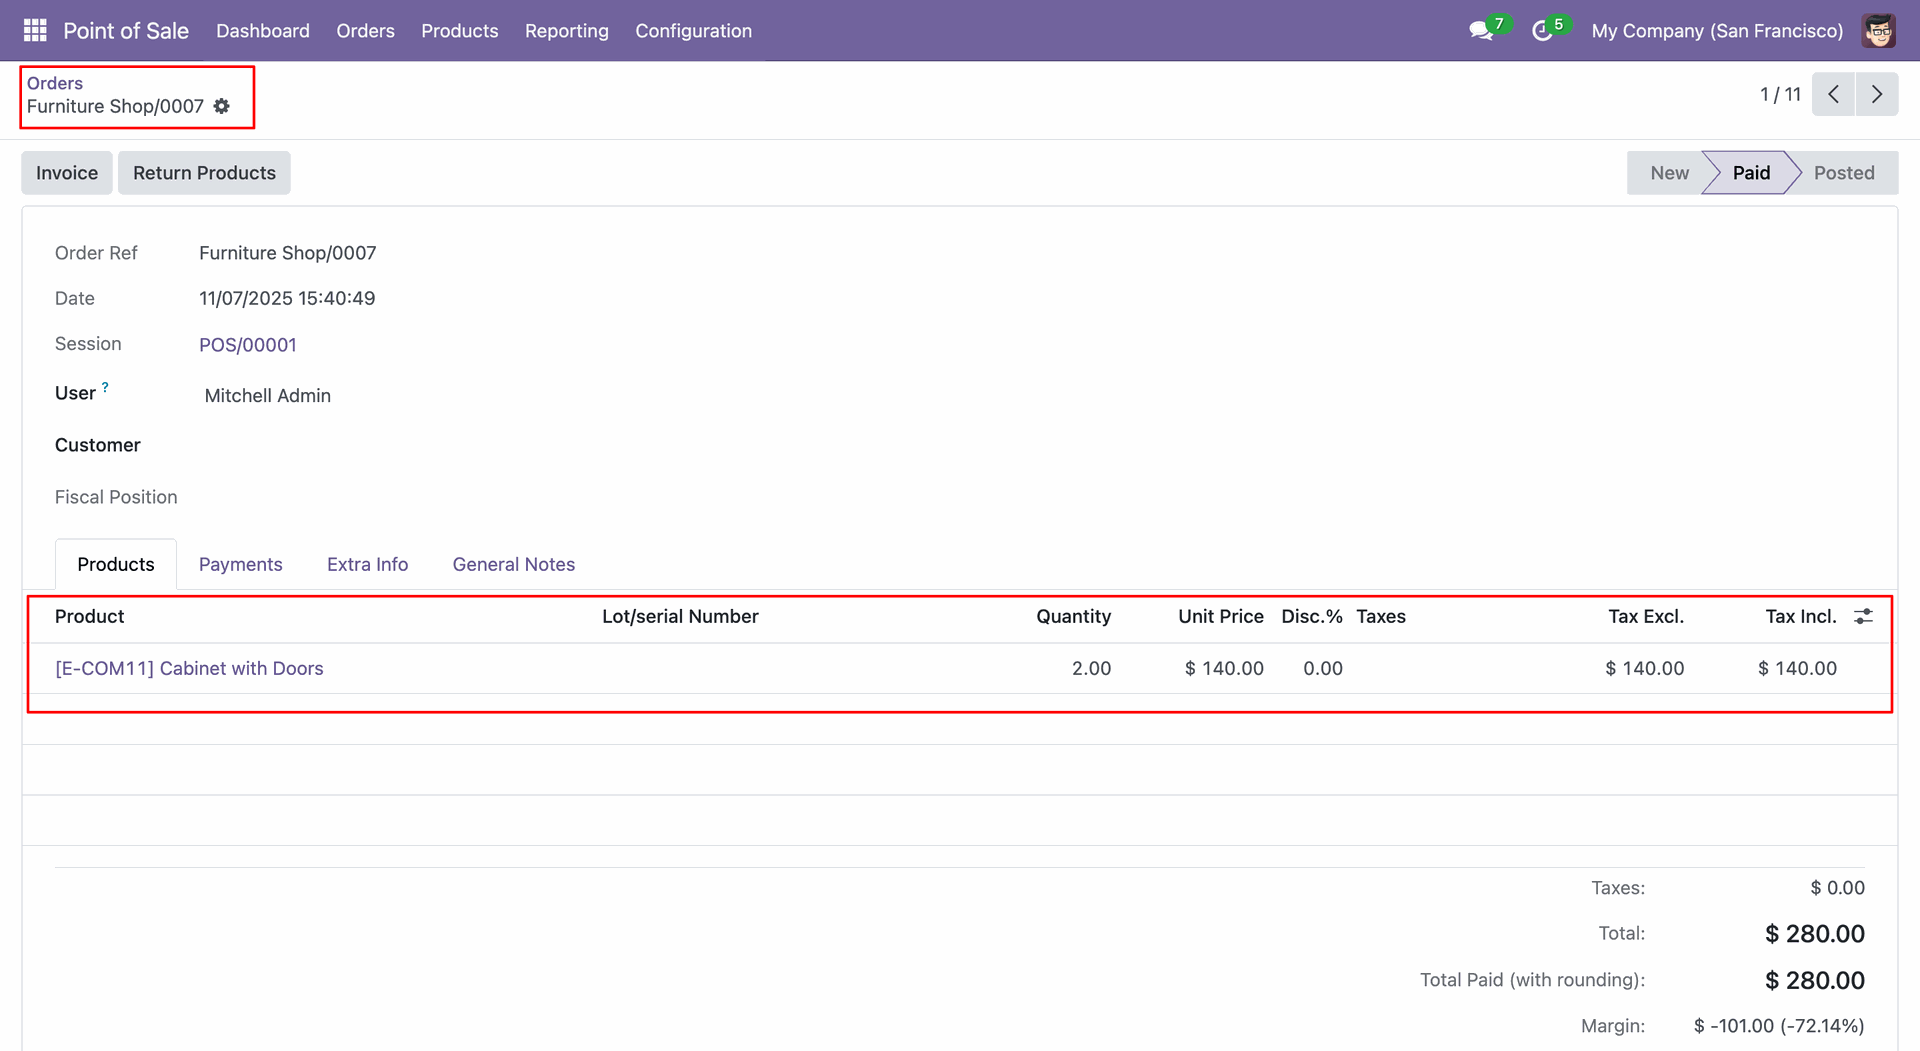Open the chat messages icon
This screenshot has width=1920, height=1051.
(1480, 31)
